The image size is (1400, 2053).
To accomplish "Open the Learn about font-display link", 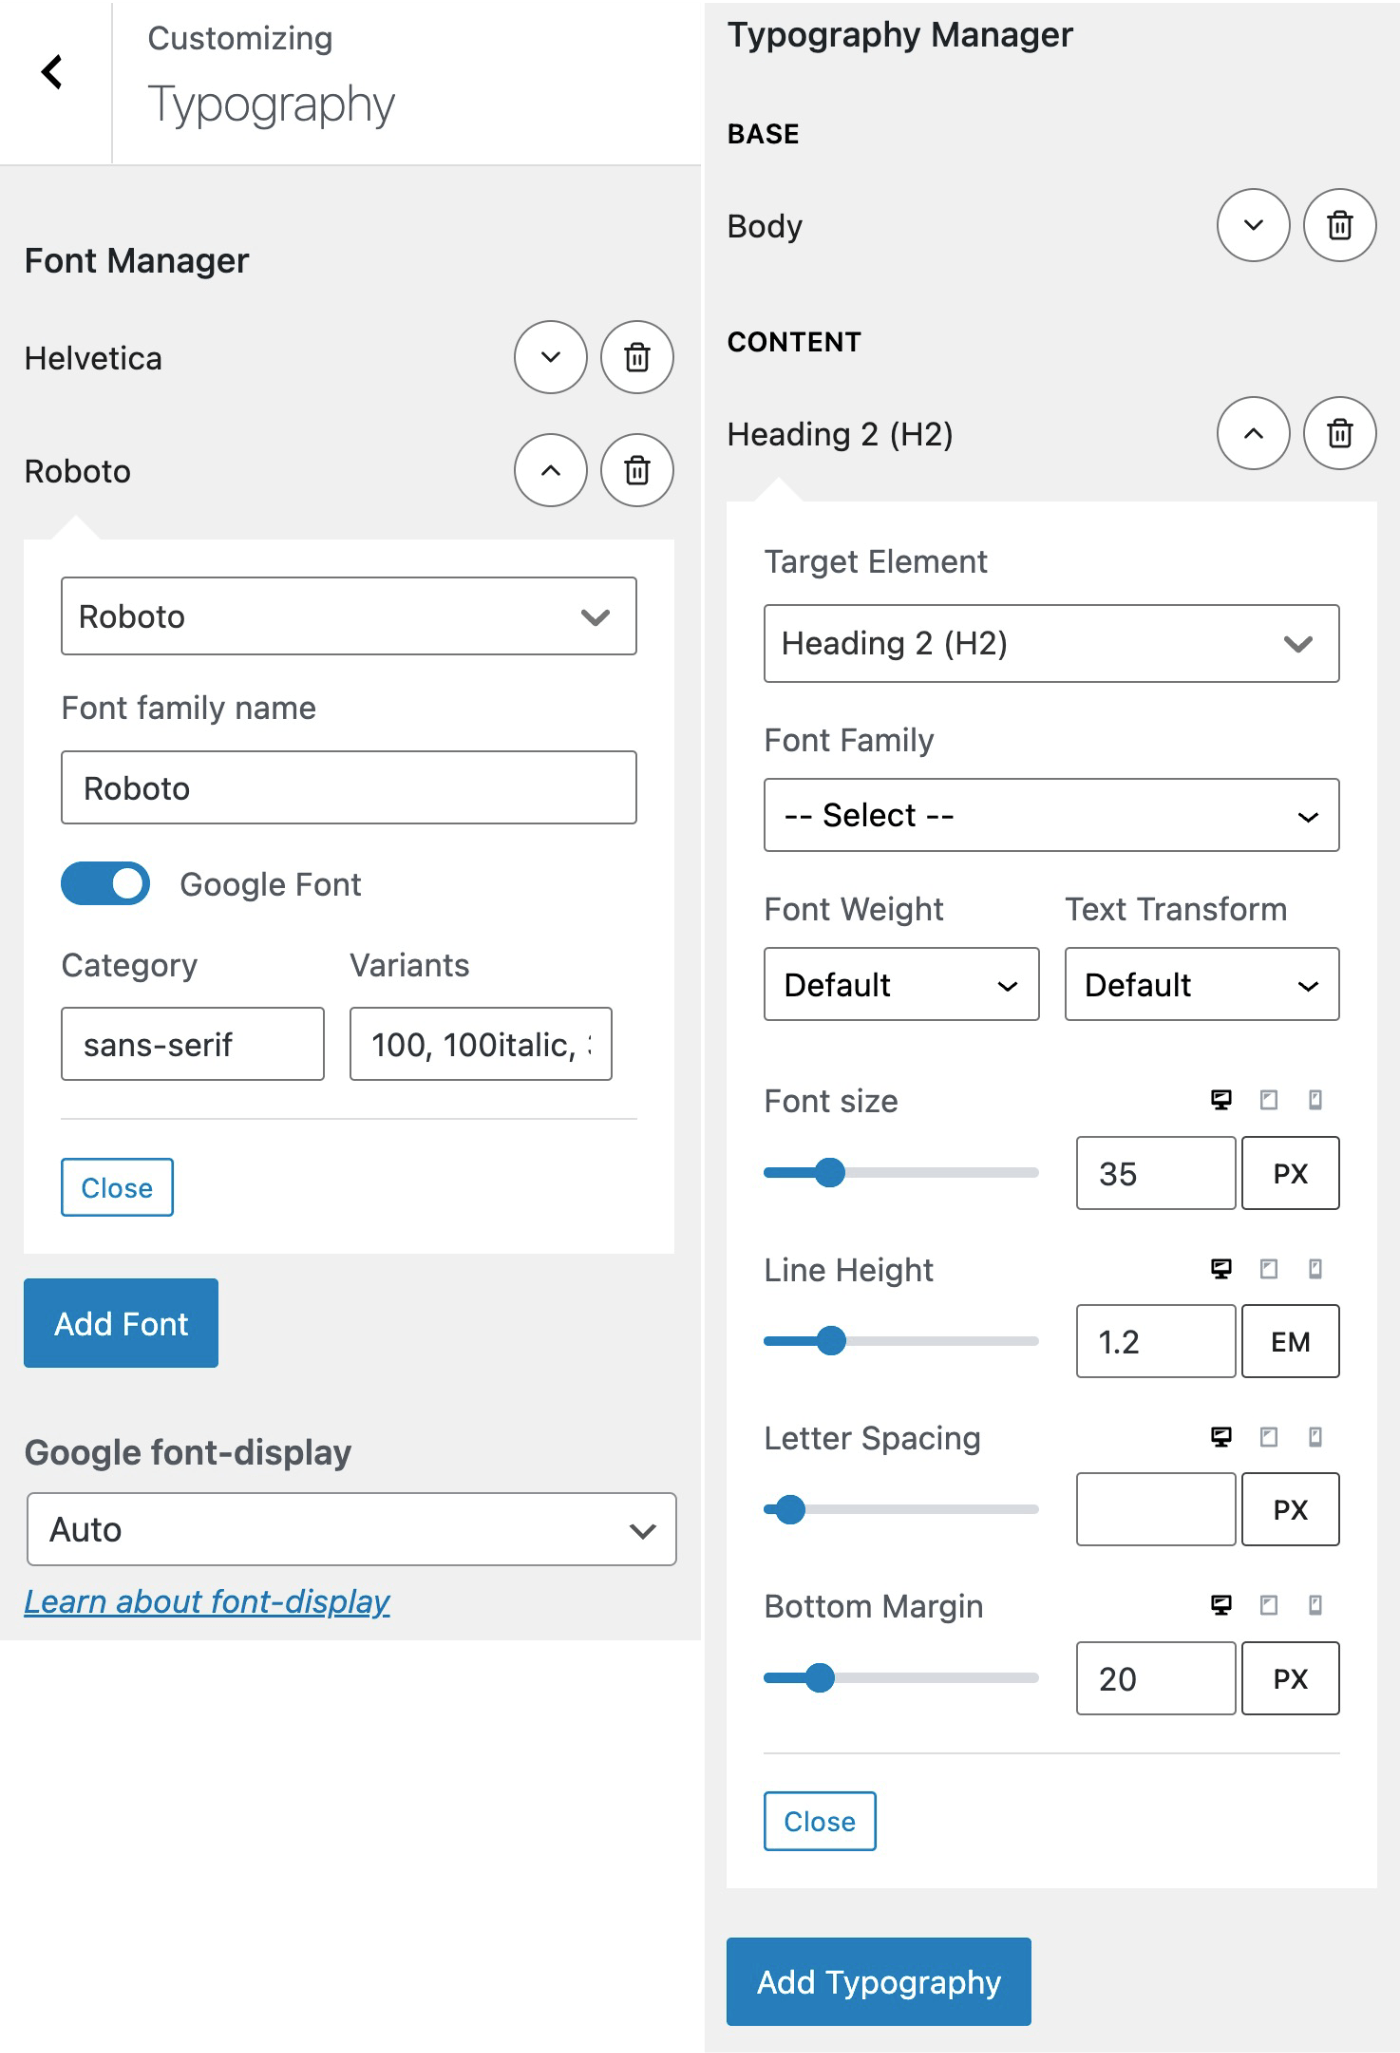I will click(207, 1602).
